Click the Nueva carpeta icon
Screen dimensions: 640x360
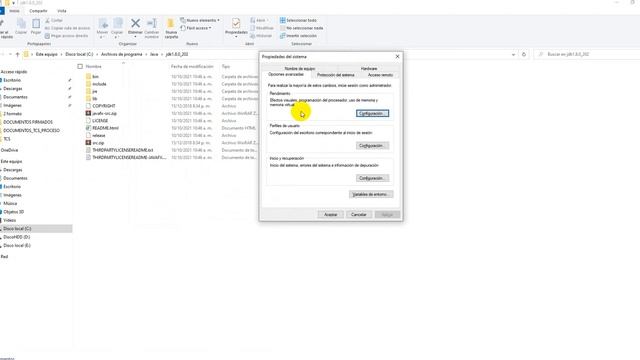(171, 28)
